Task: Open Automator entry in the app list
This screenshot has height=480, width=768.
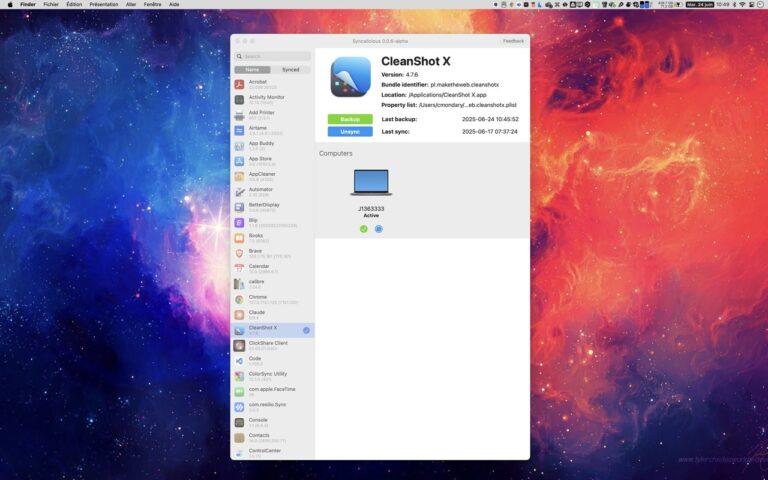Action: coord(272,192)
